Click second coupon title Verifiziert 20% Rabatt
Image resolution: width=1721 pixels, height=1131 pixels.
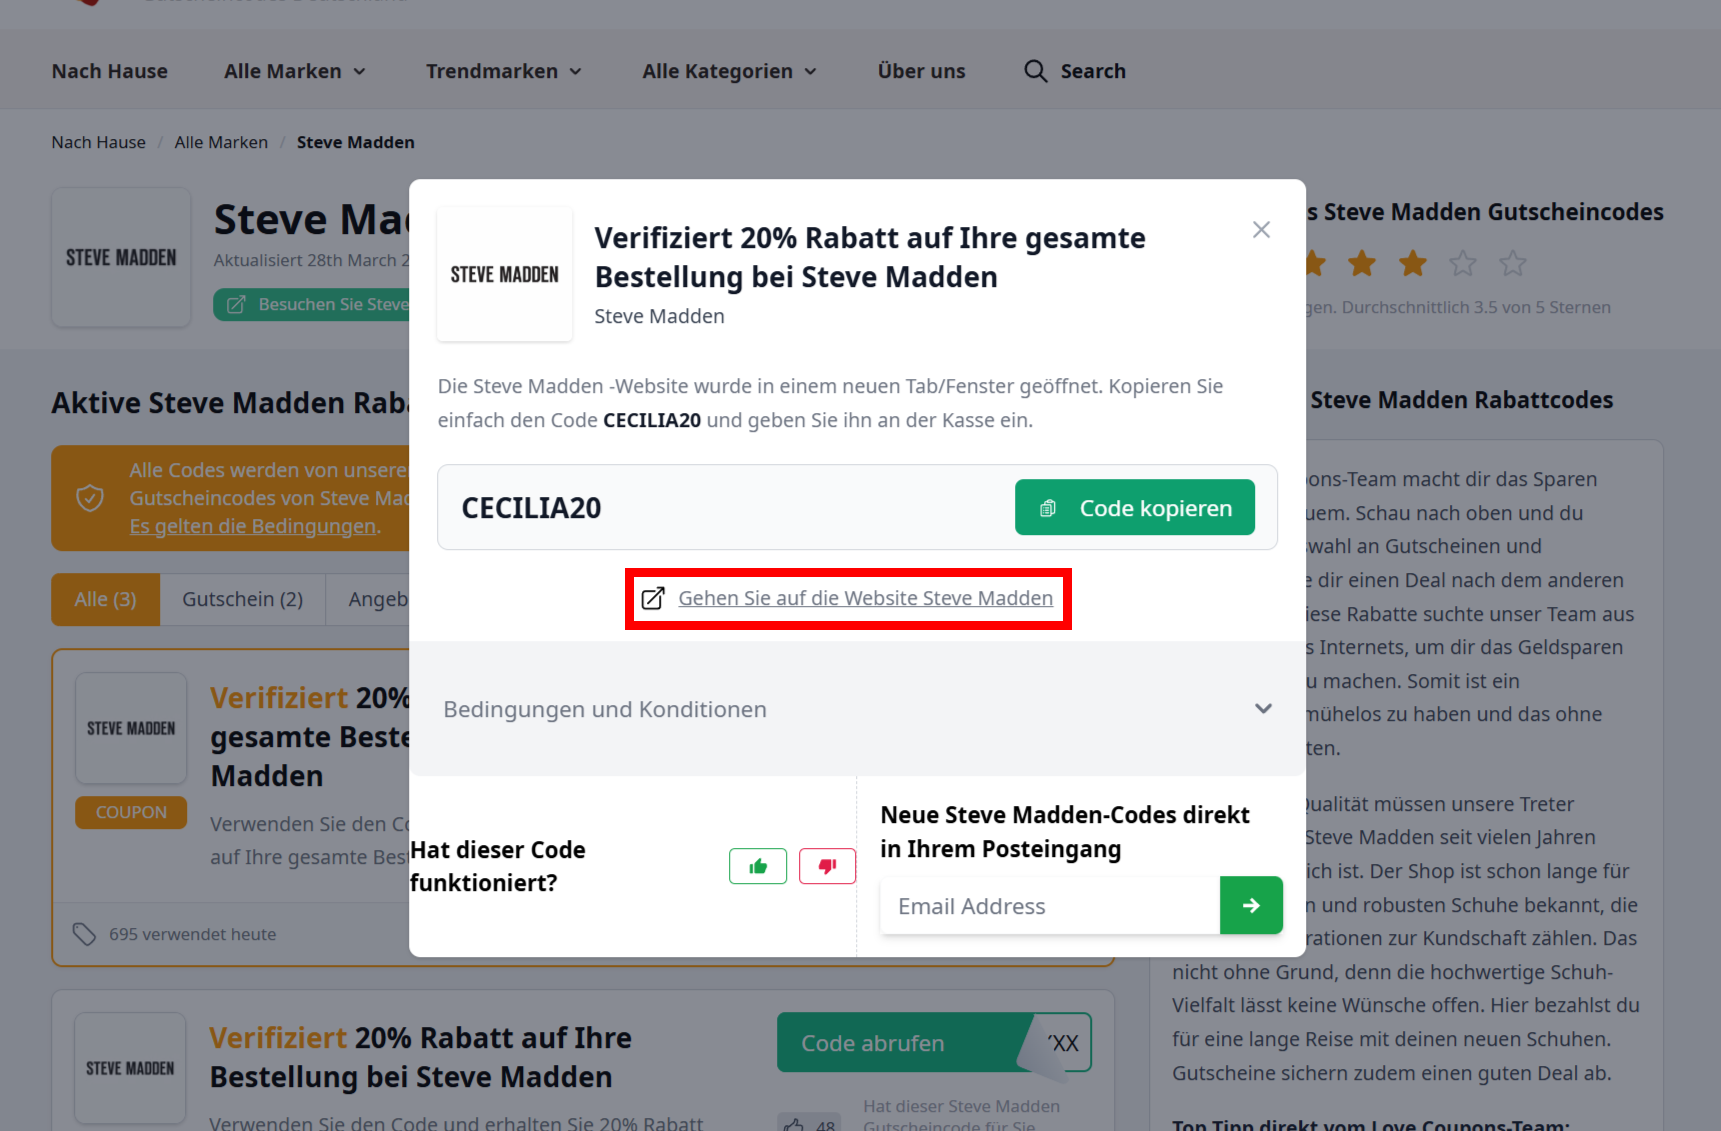coord(420,1057)
